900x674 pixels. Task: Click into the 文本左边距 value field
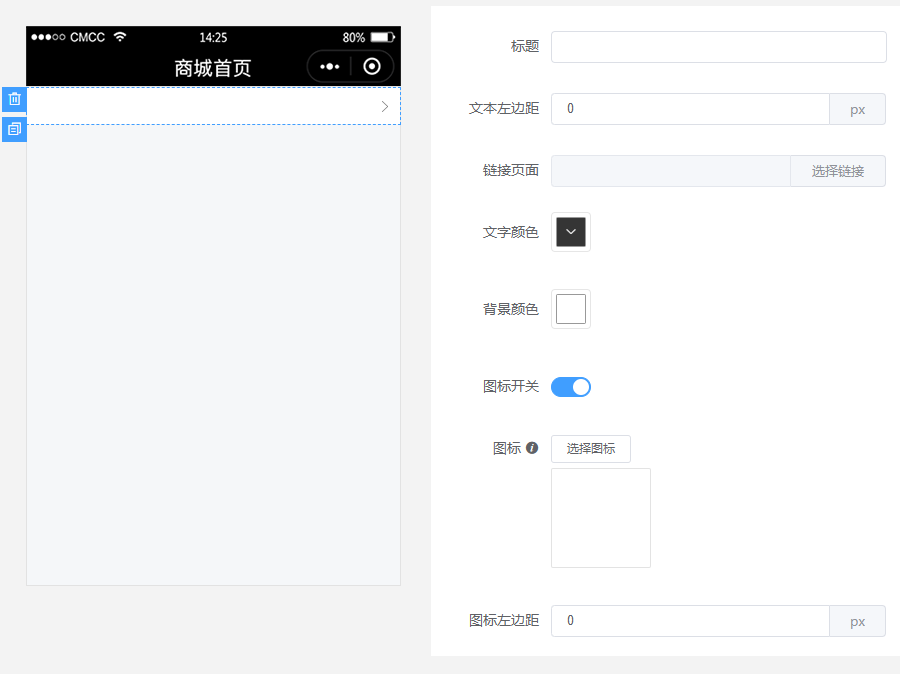click(x=690, y=109)
